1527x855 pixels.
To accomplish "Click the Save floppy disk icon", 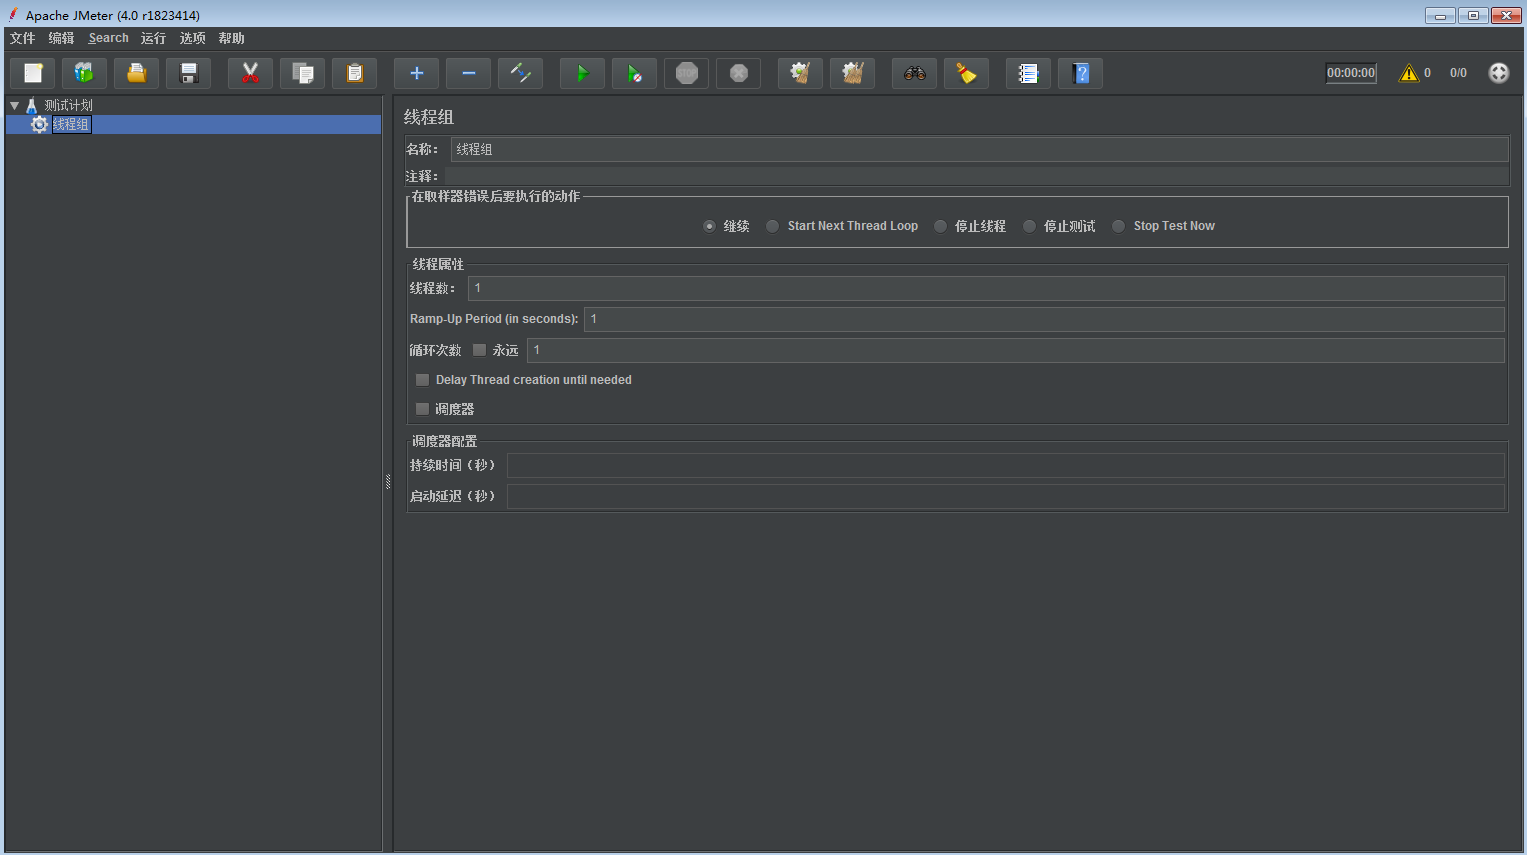I will click(x=189, y=73).
